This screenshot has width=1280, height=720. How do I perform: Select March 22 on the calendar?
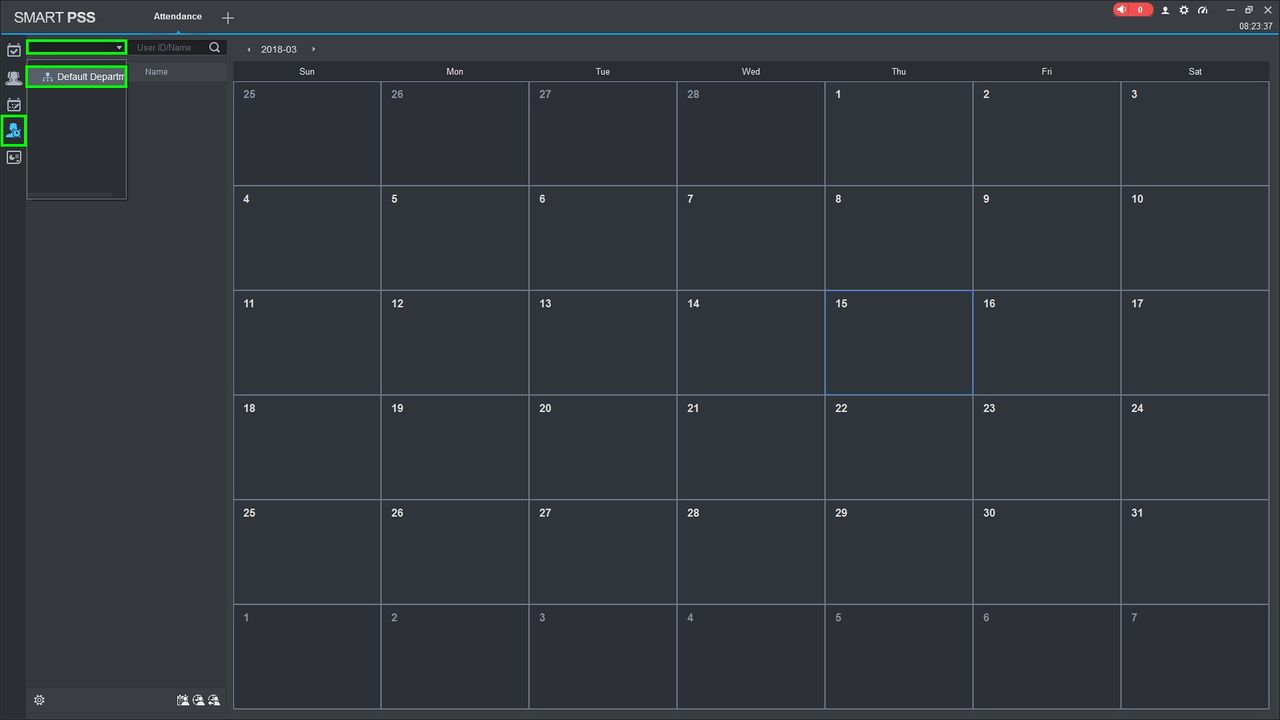click(898, 447)
